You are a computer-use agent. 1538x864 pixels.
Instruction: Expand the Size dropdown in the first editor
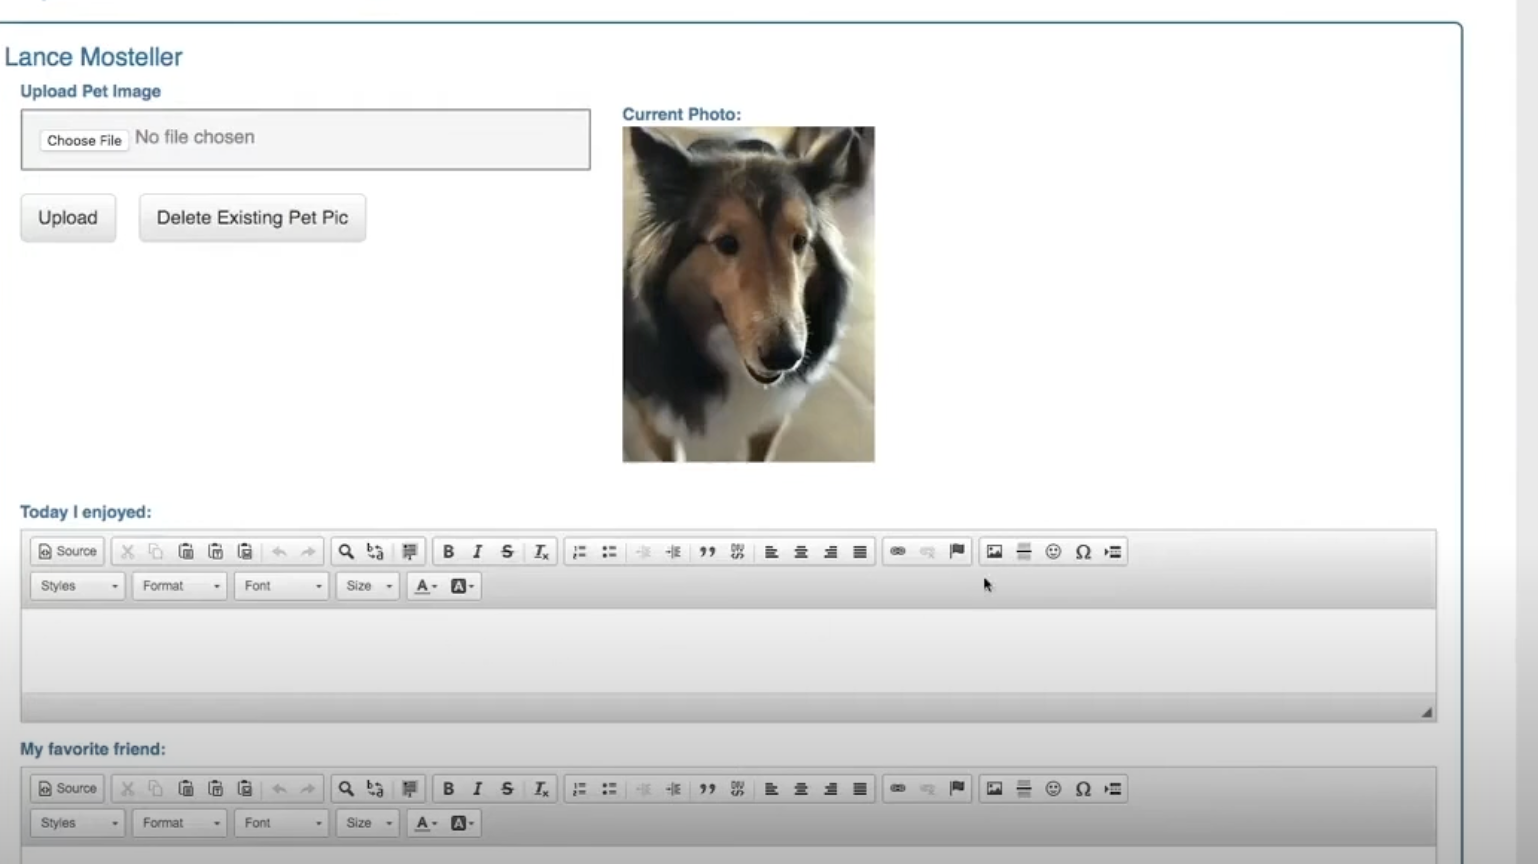click(x=366, y=586)
